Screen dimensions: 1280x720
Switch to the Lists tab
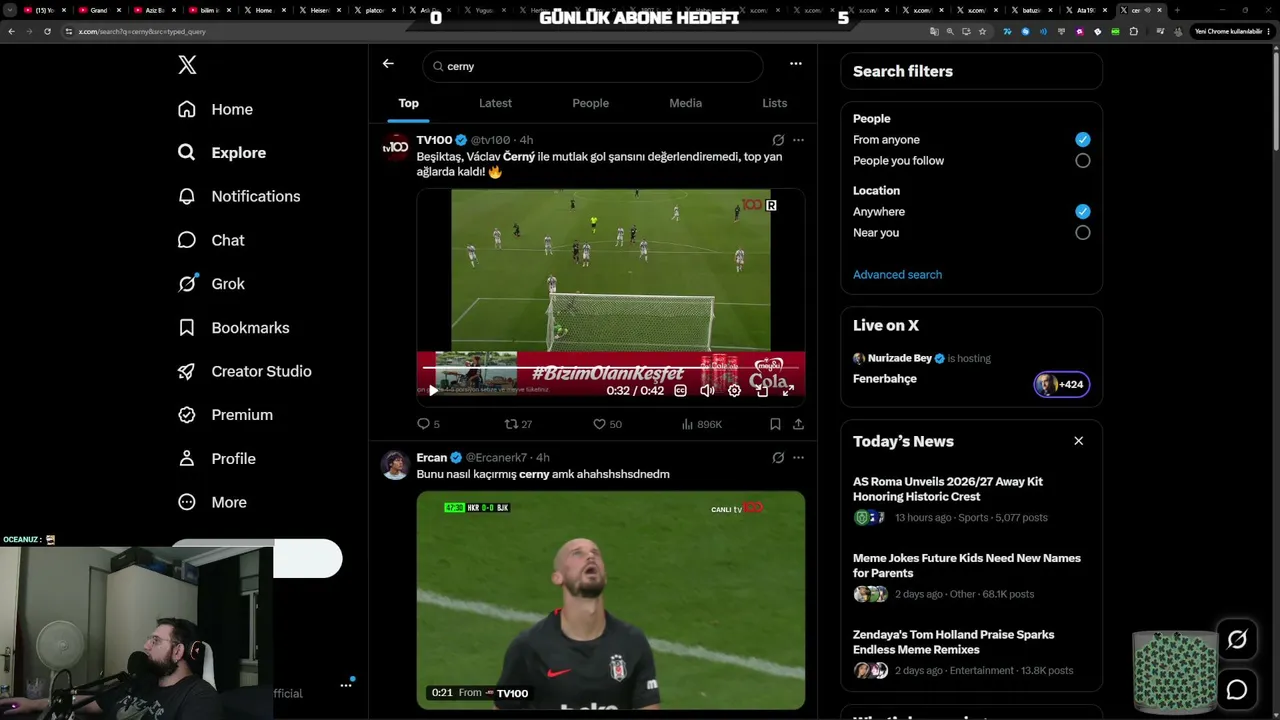[x=775, y=103]
